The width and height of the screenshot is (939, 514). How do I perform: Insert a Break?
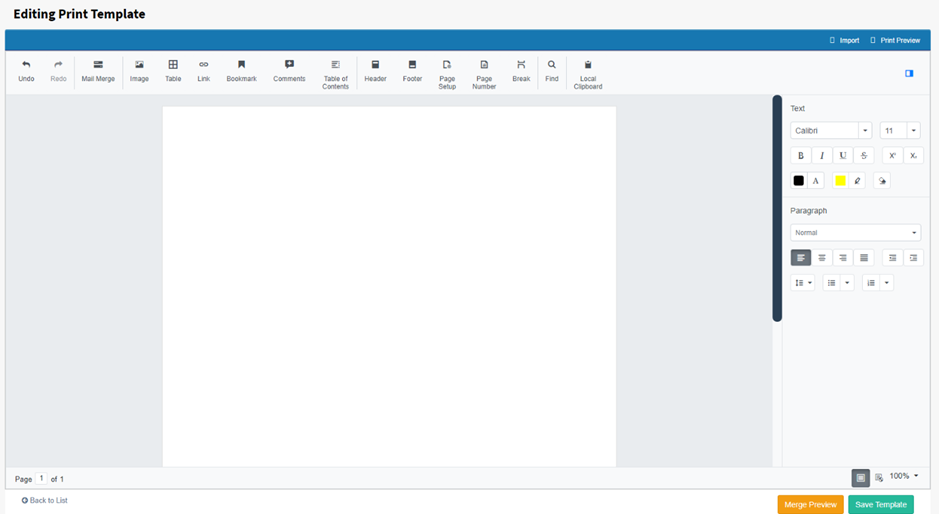(x=521, y=71)
